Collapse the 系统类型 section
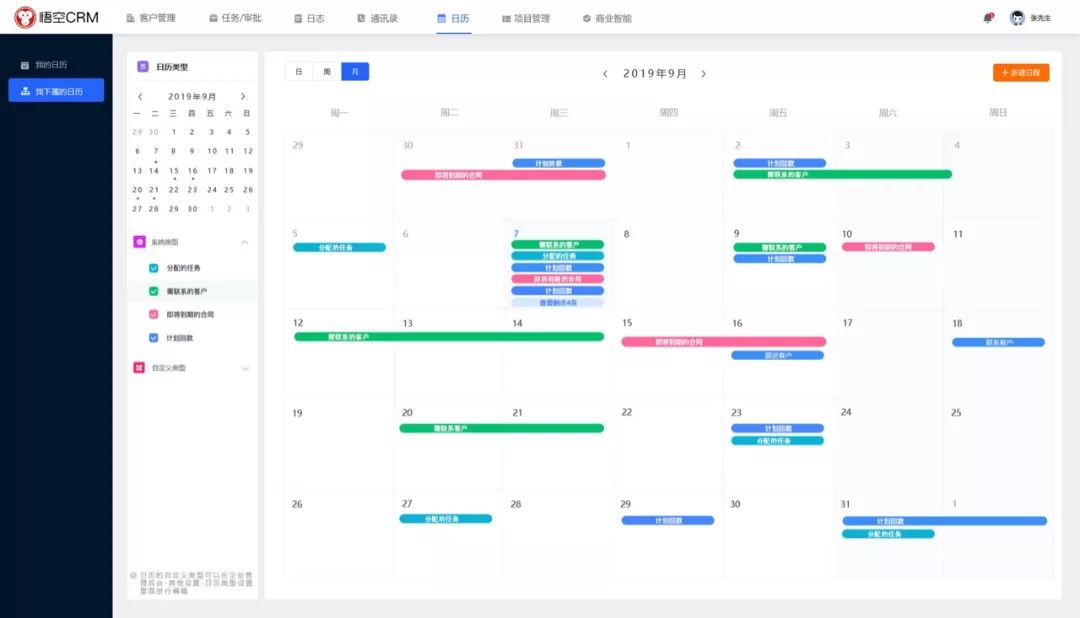The height and width of the screenshot is (618, 1080). coord(245,243)
